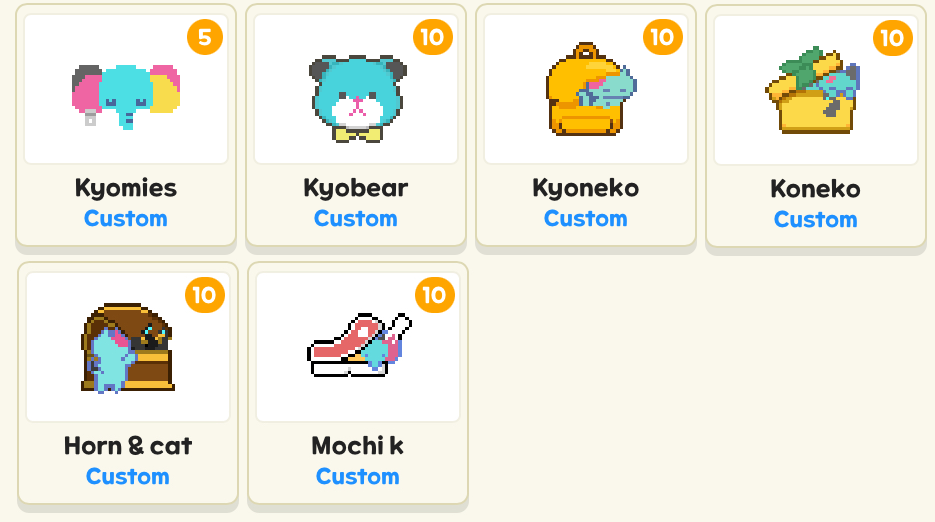Click the Custom link under Kyoneko

586,218
